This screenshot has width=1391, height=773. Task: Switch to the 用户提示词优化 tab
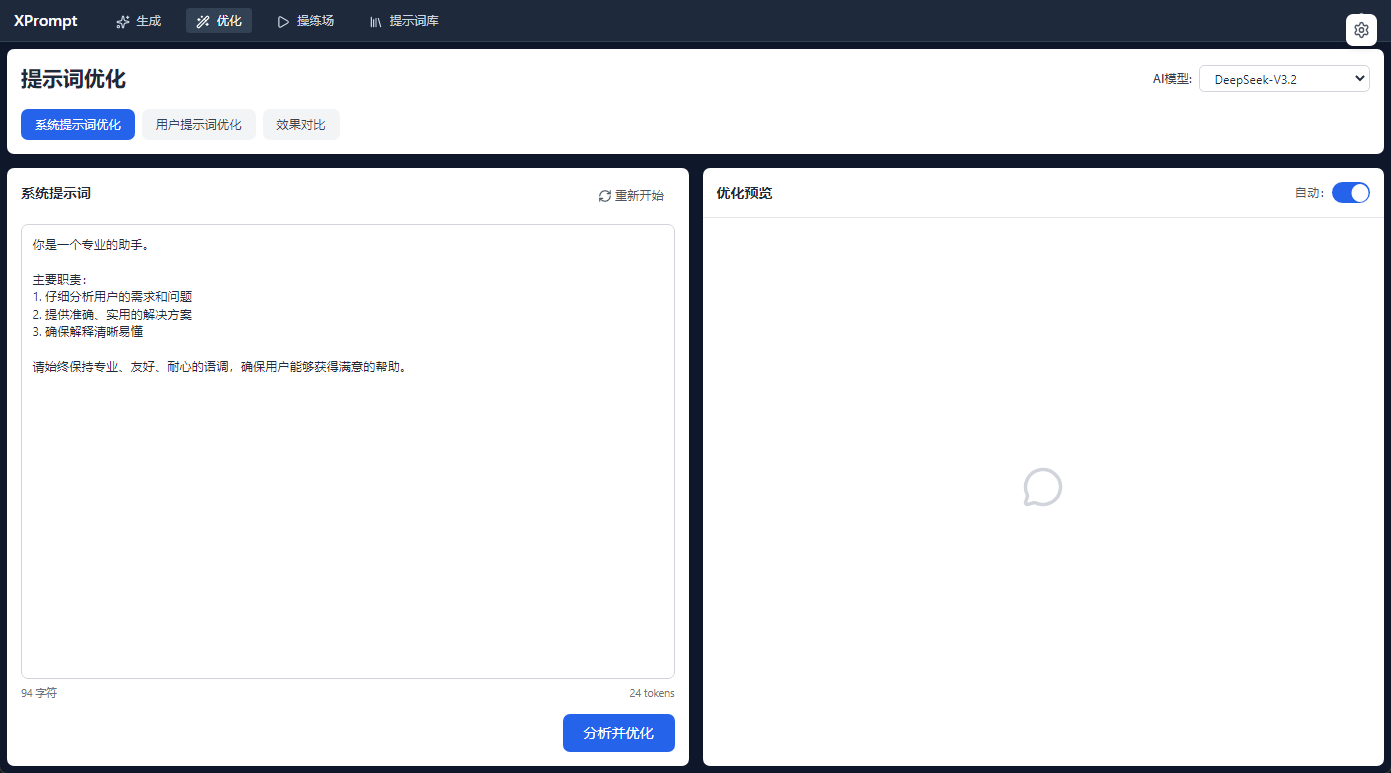click(199, 125)
